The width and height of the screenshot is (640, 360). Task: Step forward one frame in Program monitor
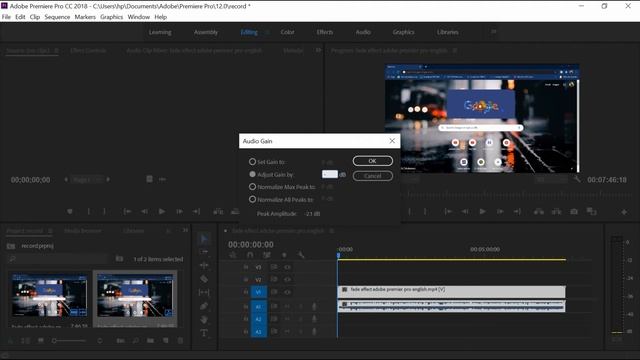(500, 211)
